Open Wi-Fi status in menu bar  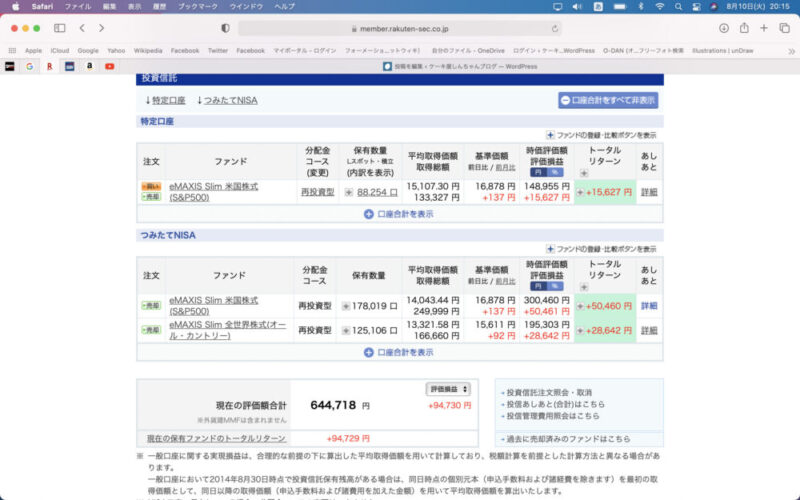[660, 7]
